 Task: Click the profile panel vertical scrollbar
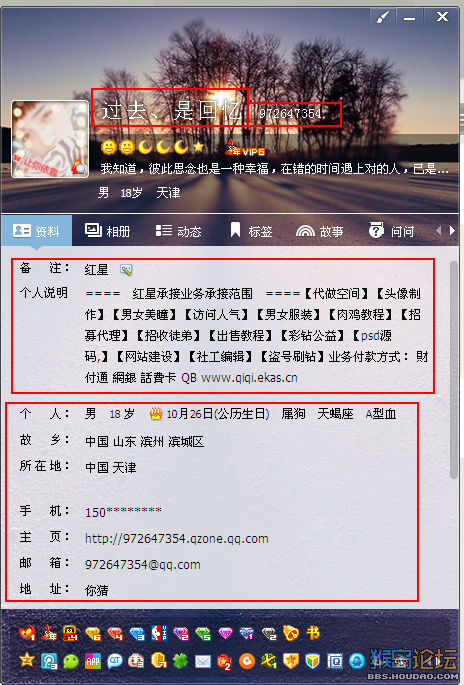coord(454,370)
